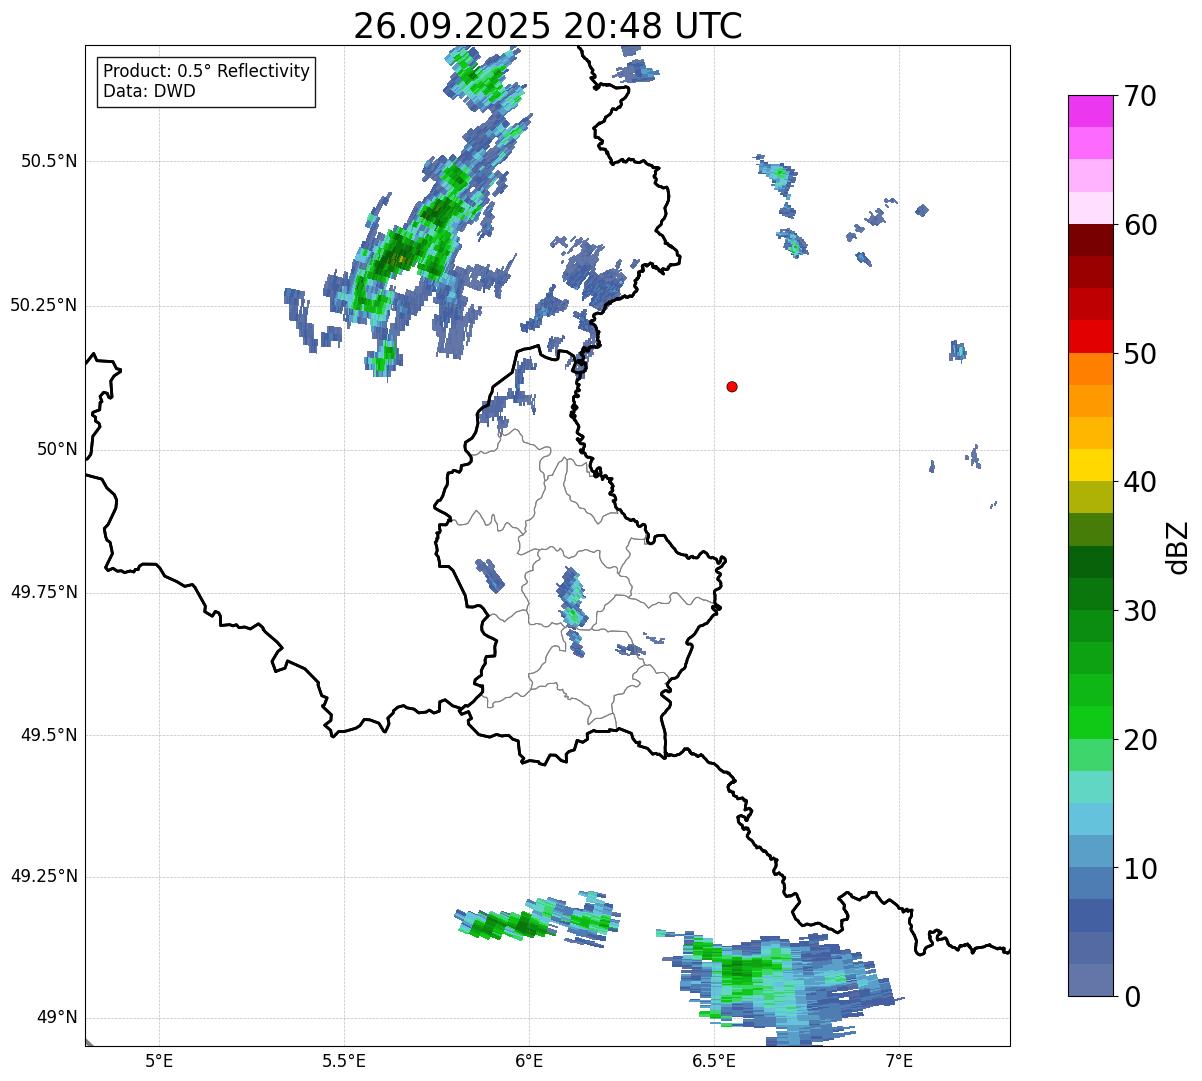
Task: Click the 50.25°N latitude label
Action: pyautogui.click(x=43, y=305)
